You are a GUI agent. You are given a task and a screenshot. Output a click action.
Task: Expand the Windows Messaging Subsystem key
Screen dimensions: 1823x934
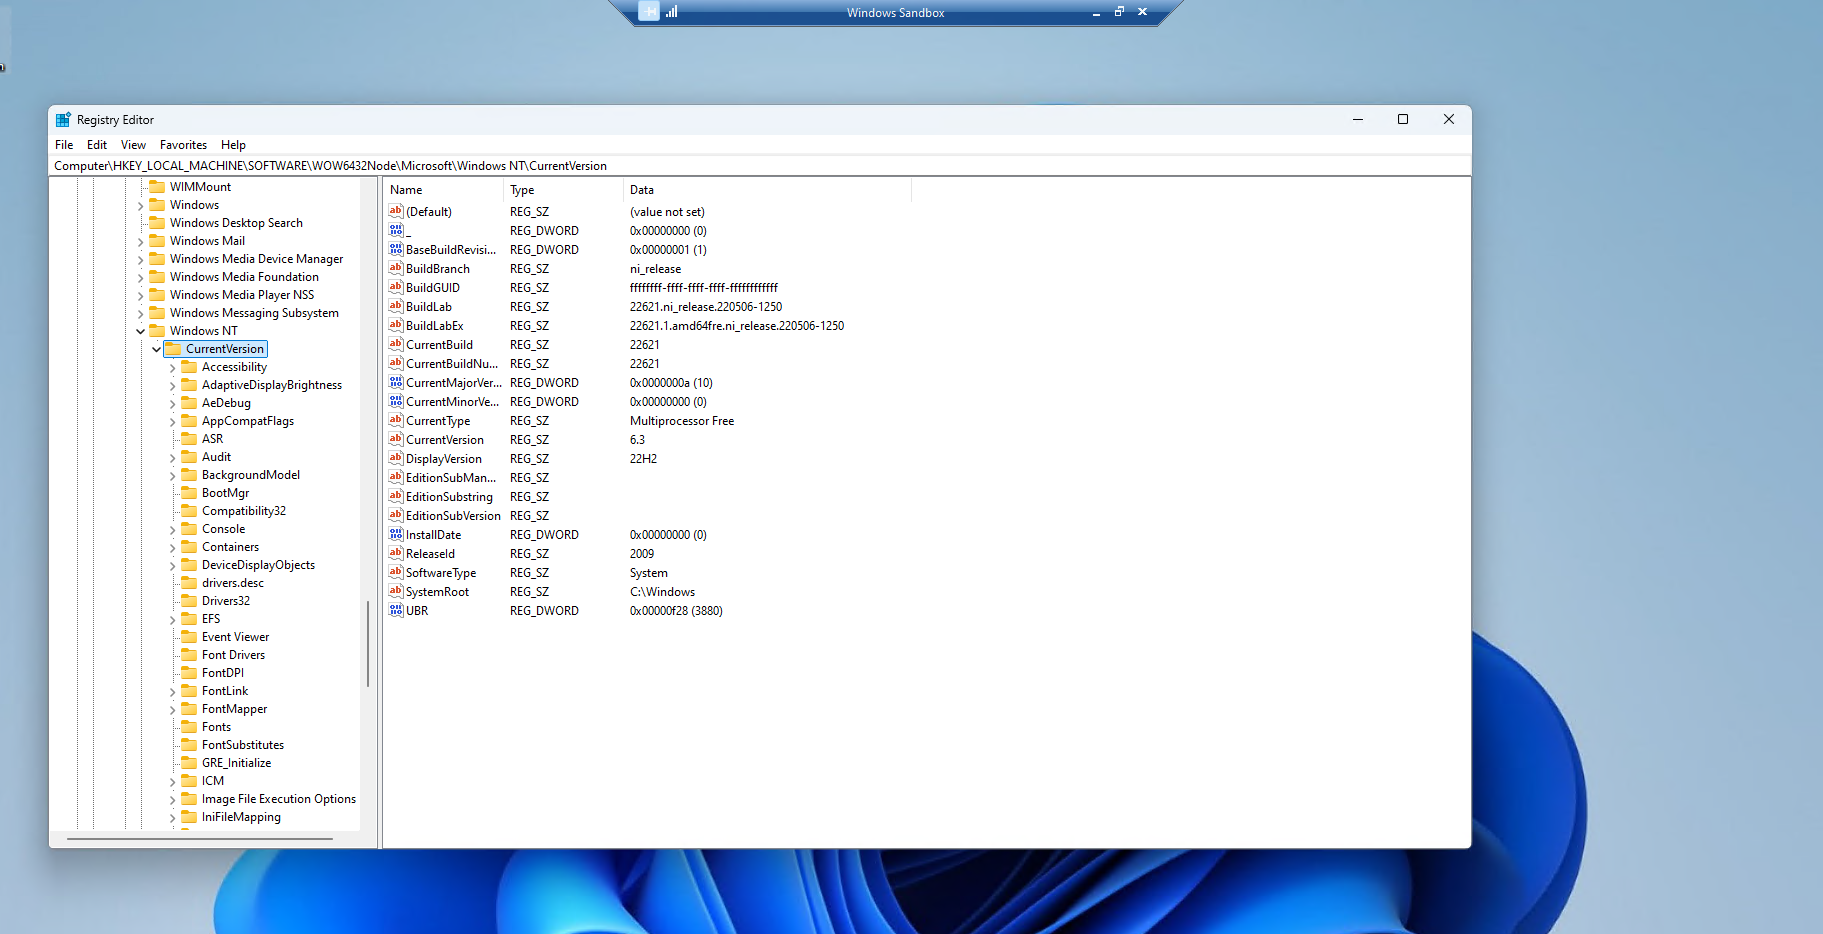(x=140, y=313)
